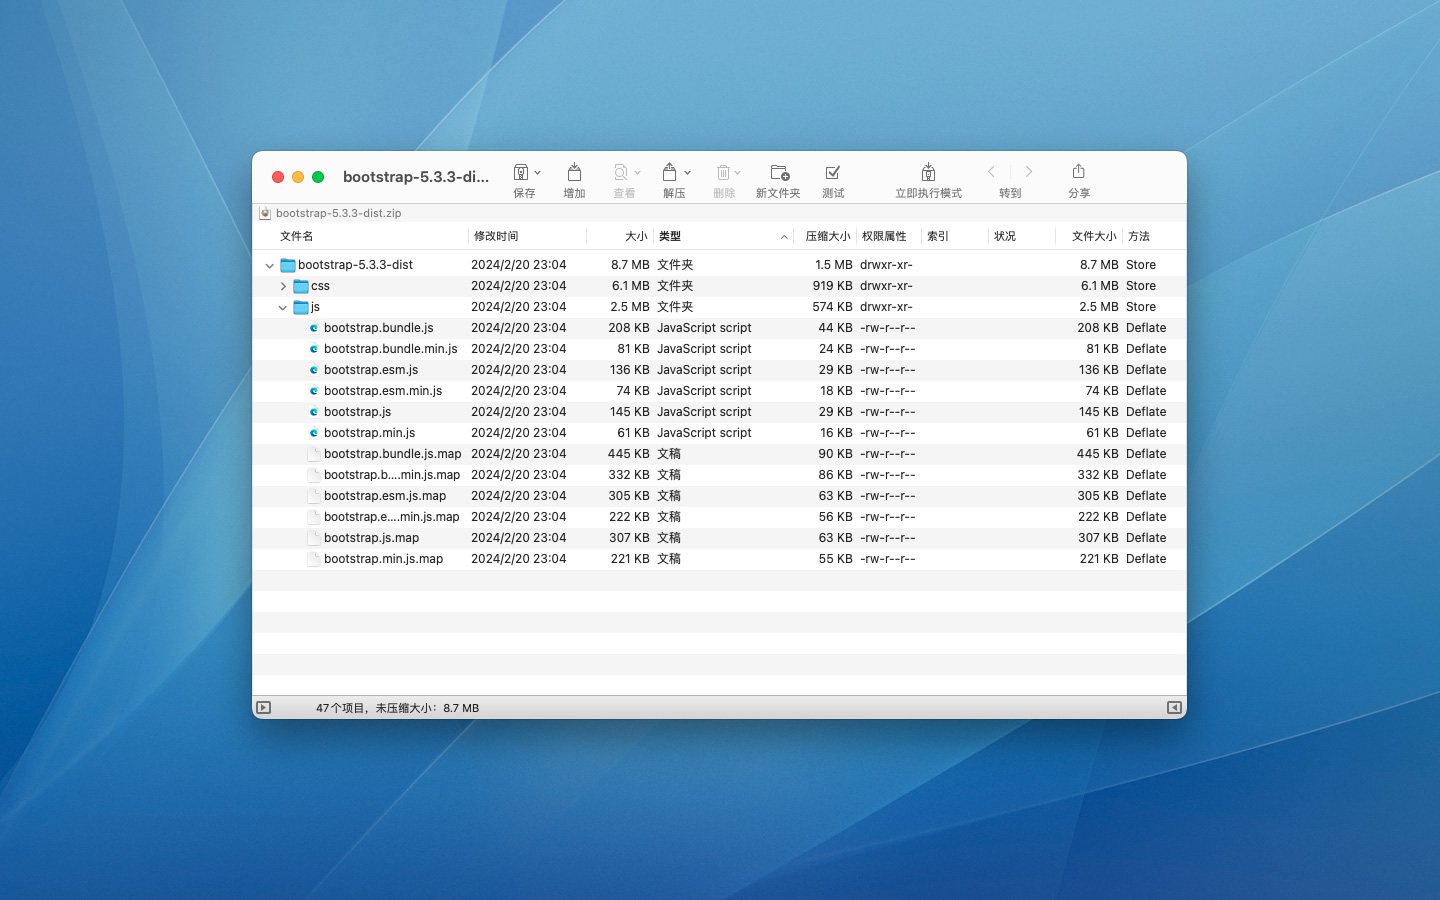Screen dimensions: 1440x900
Task: Go back with the left navigation arrow
Action: [991, 172]
